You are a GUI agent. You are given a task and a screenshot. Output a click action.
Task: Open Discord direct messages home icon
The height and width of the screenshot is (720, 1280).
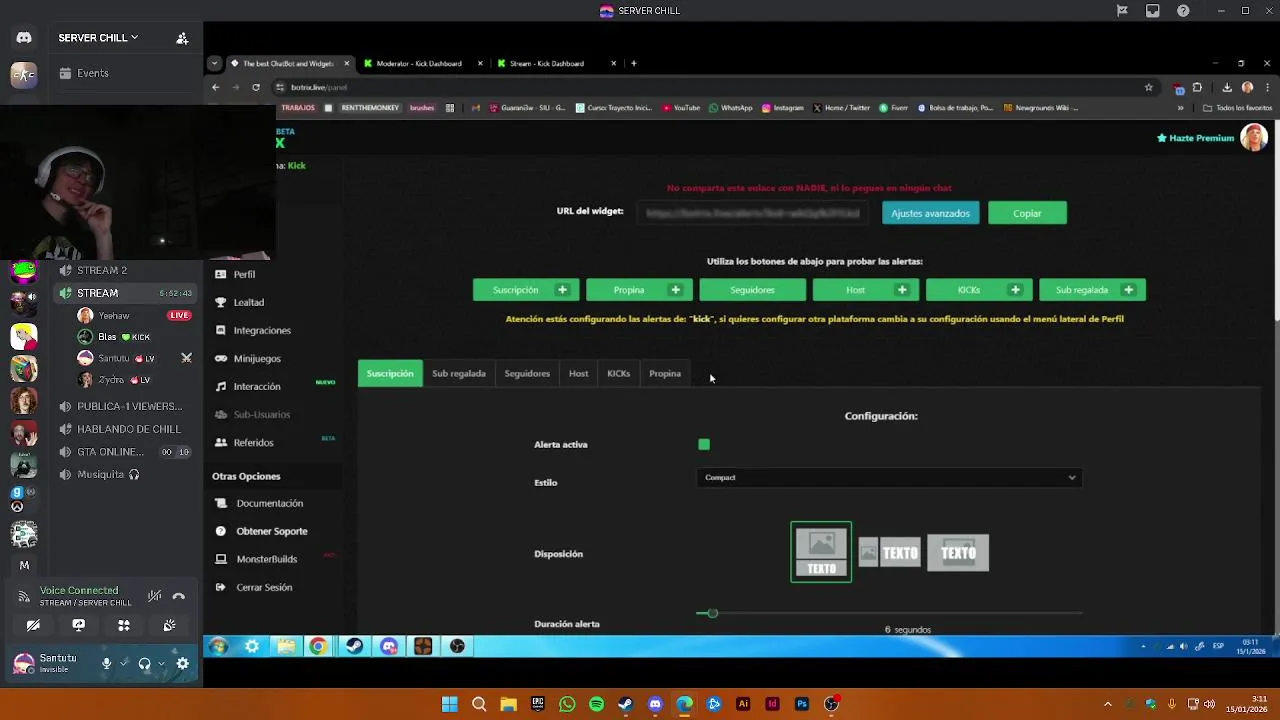(24, 38)
